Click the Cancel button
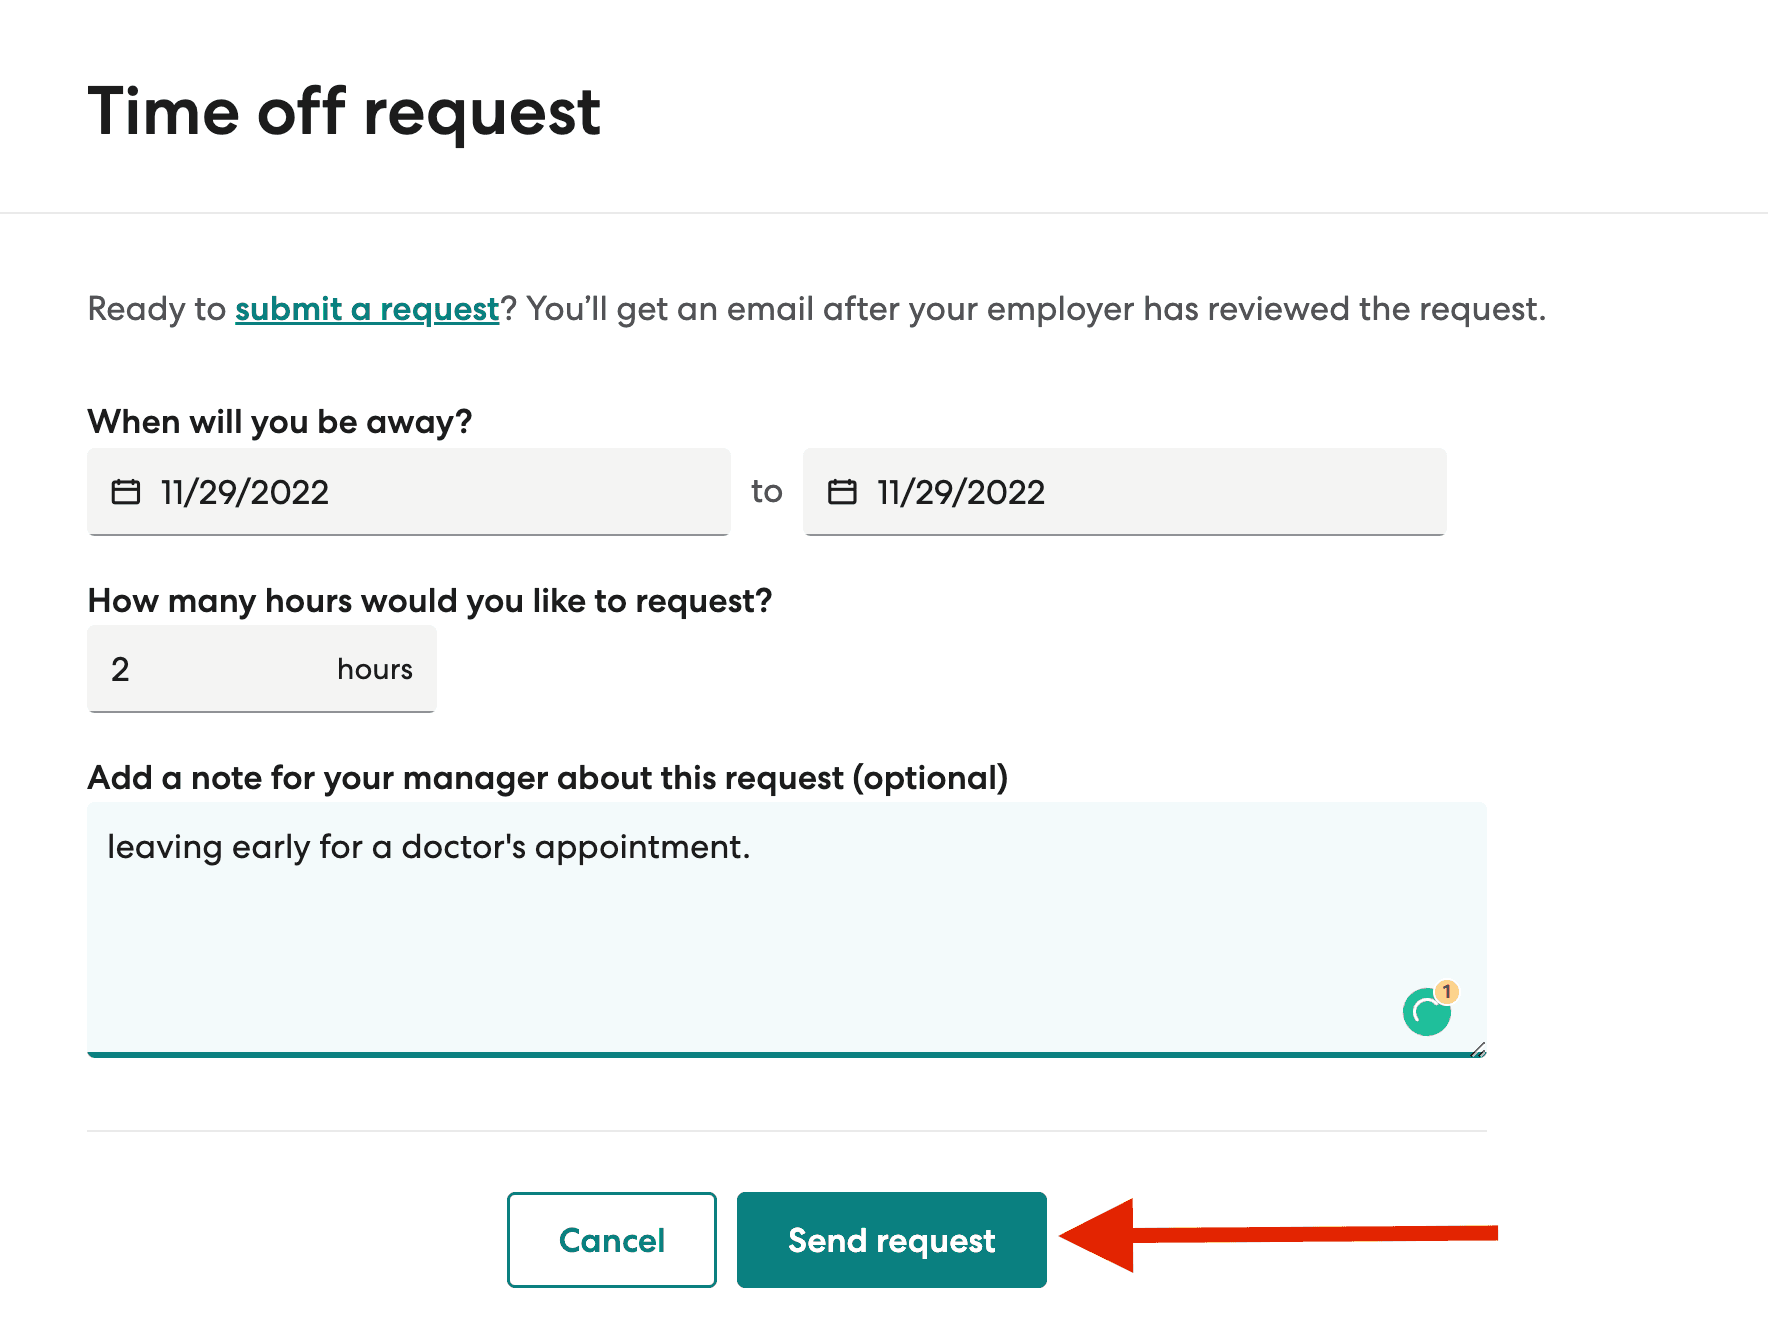1768x1318 pixels. click(612, 1240)
